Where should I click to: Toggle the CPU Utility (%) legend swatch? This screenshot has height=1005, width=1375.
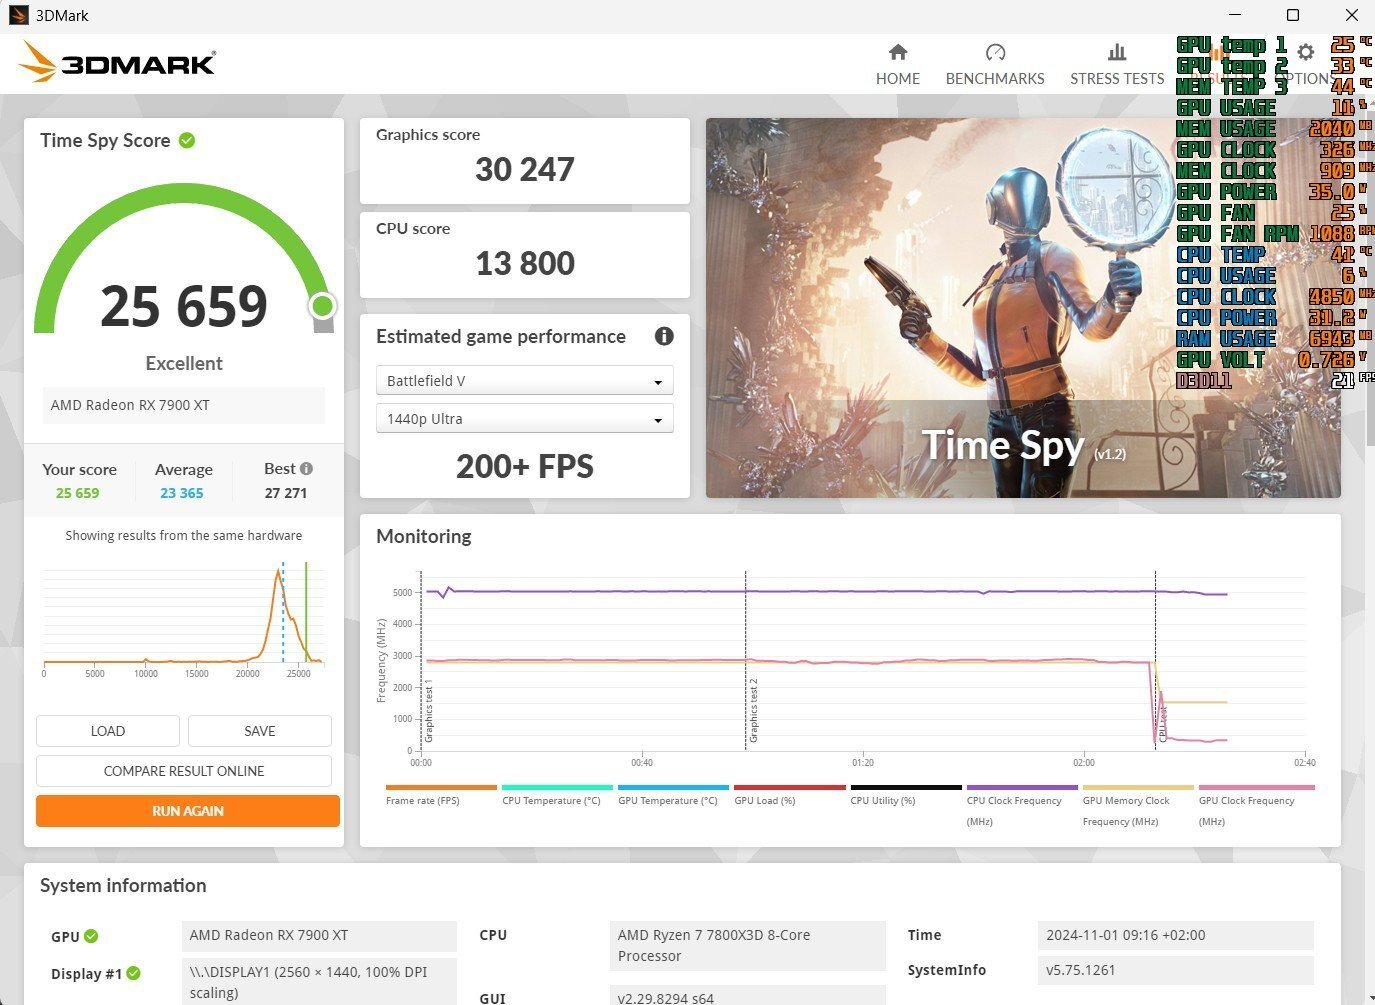click(906, 788)
